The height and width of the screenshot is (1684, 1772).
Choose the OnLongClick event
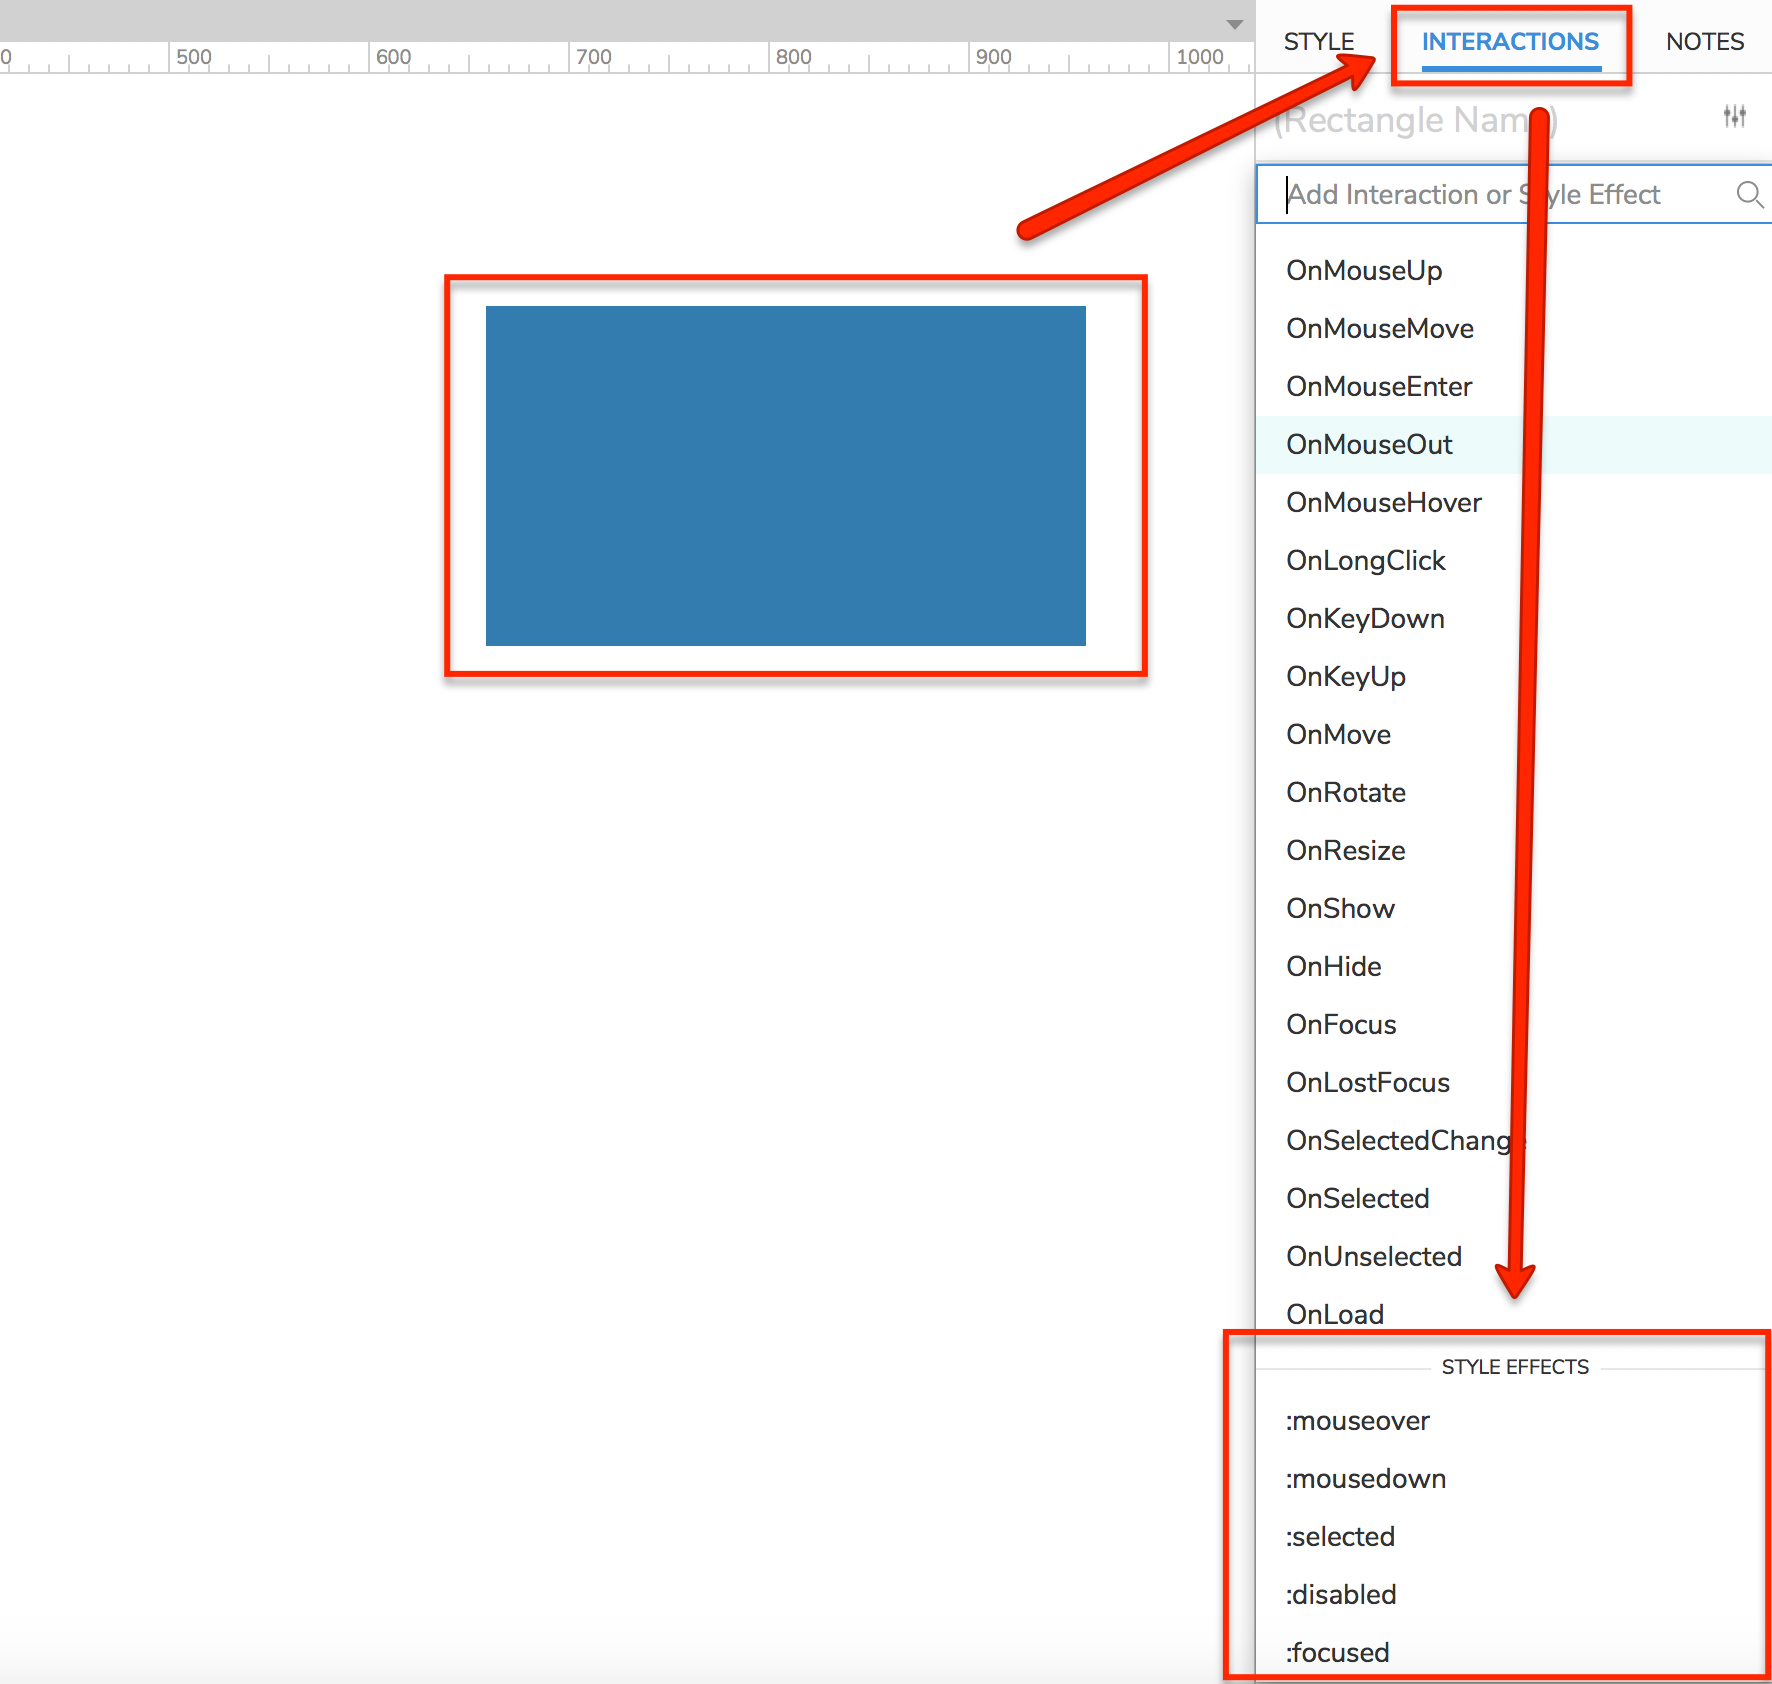point(1366,561)
